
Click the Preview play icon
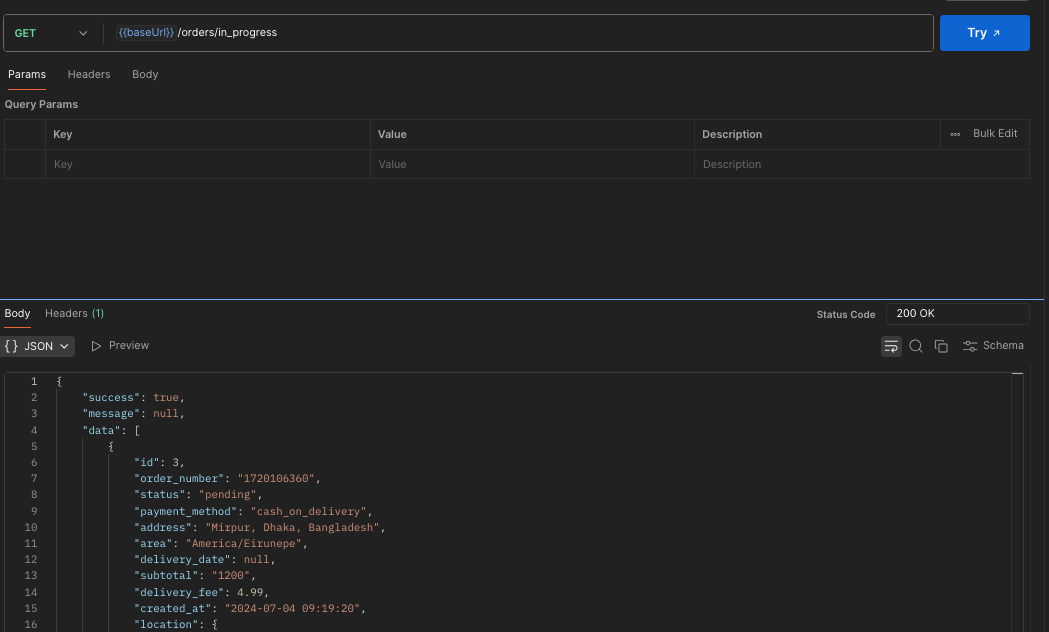pos(97,346)
